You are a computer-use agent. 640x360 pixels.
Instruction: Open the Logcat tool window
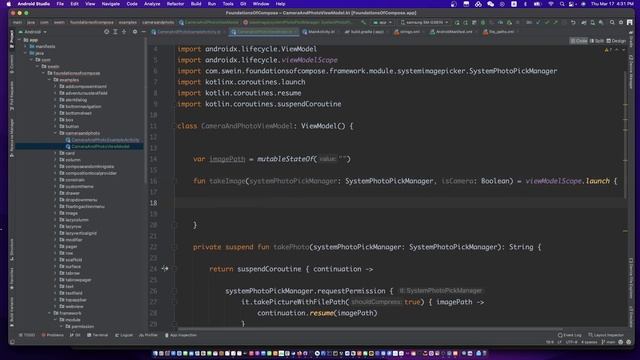coord(124,335)
